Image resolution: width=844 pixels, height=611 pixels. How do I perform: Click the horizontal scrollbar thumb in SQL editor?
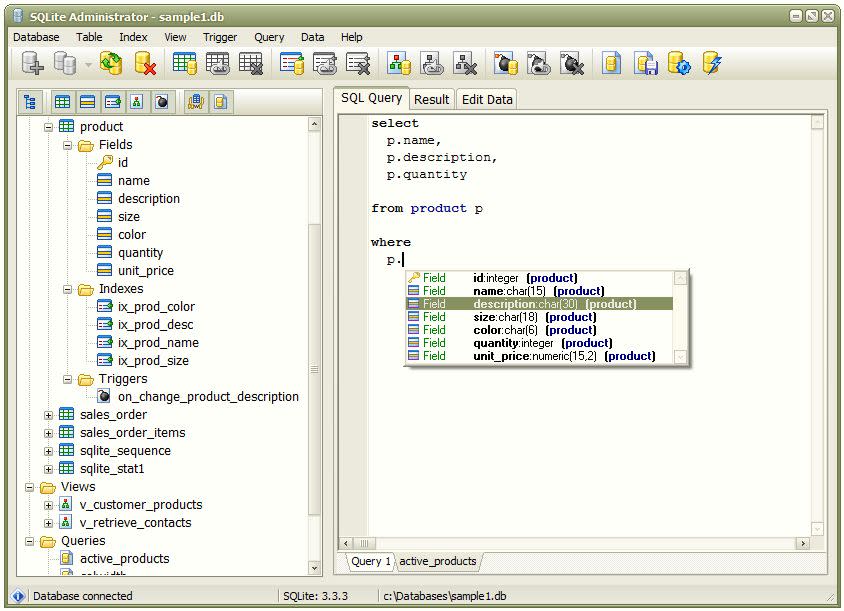[364, 543]
